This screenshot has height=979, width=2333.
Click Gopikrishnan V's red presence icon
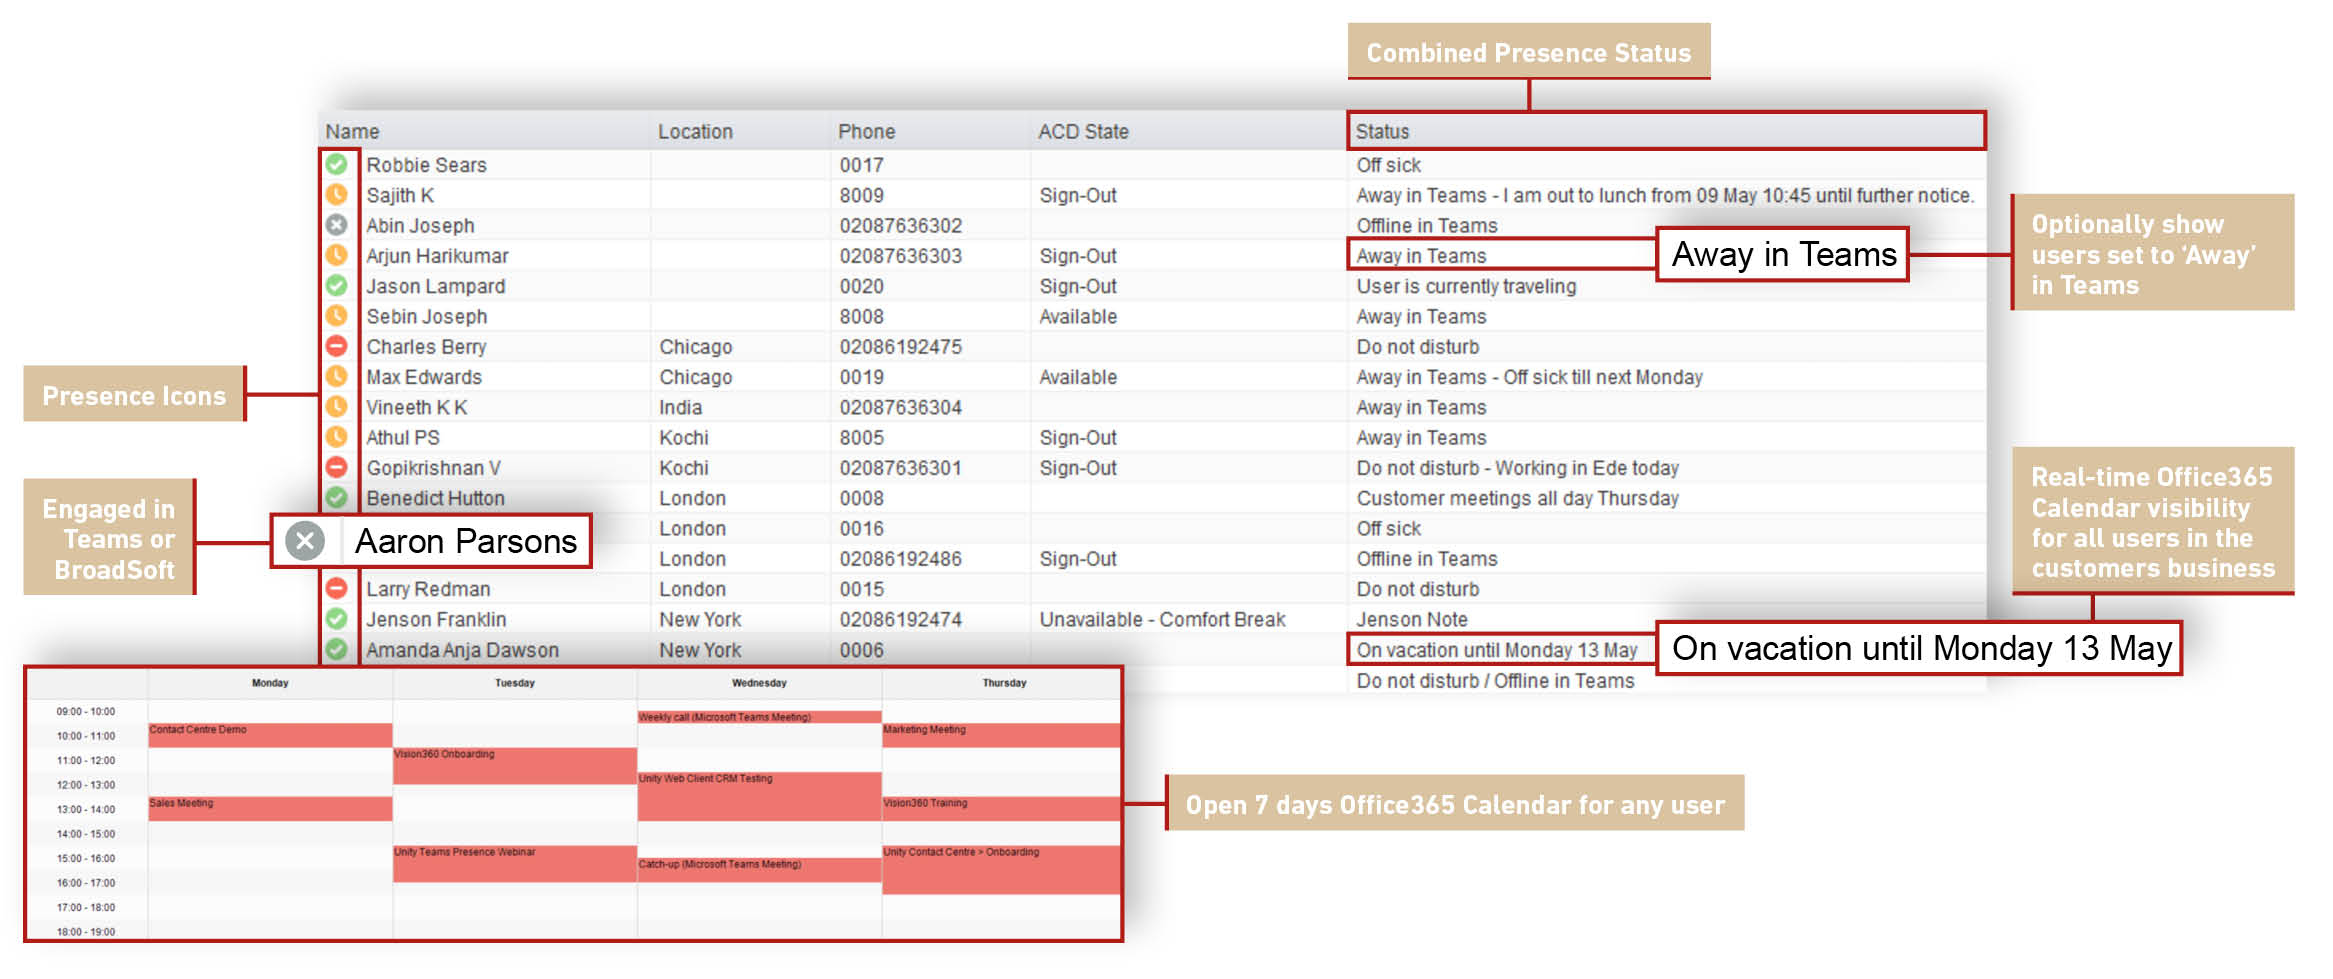pos(337,467)
